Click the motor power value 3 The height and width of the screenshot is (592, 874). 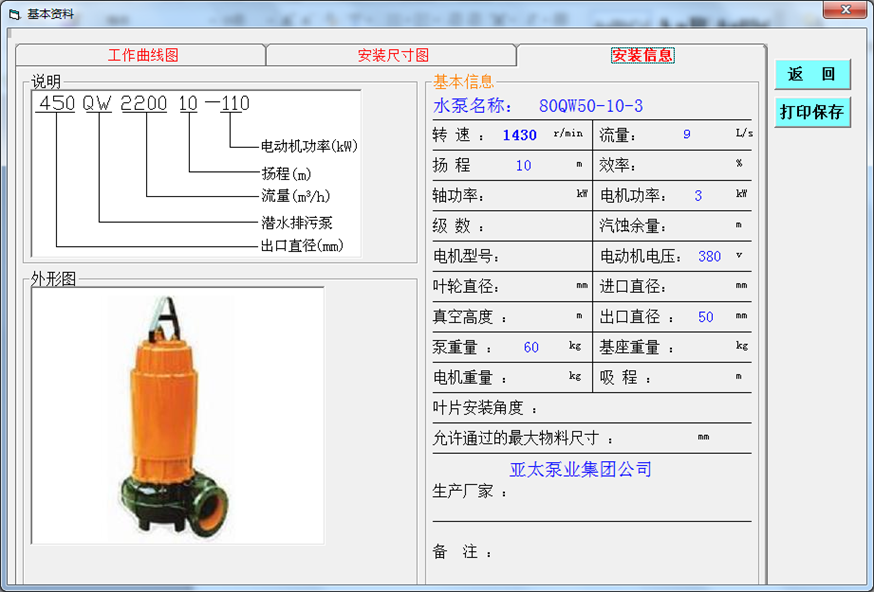coord(698,196)
